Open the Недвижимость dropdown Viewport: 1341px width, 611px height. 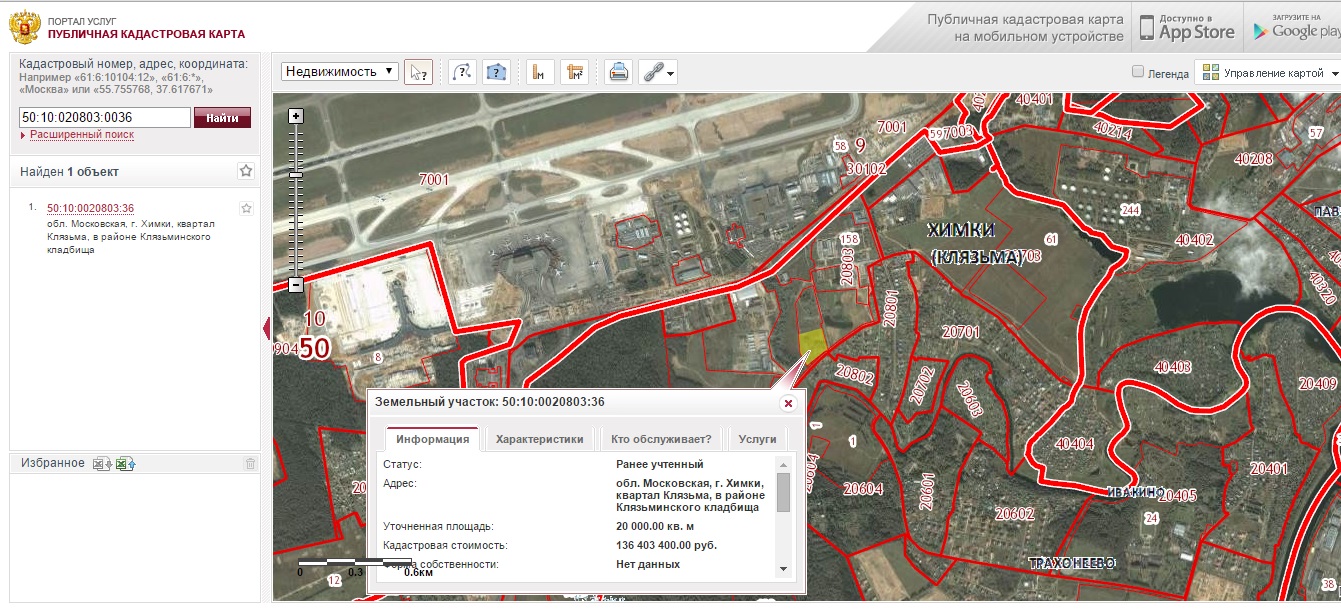click(340, 72)
